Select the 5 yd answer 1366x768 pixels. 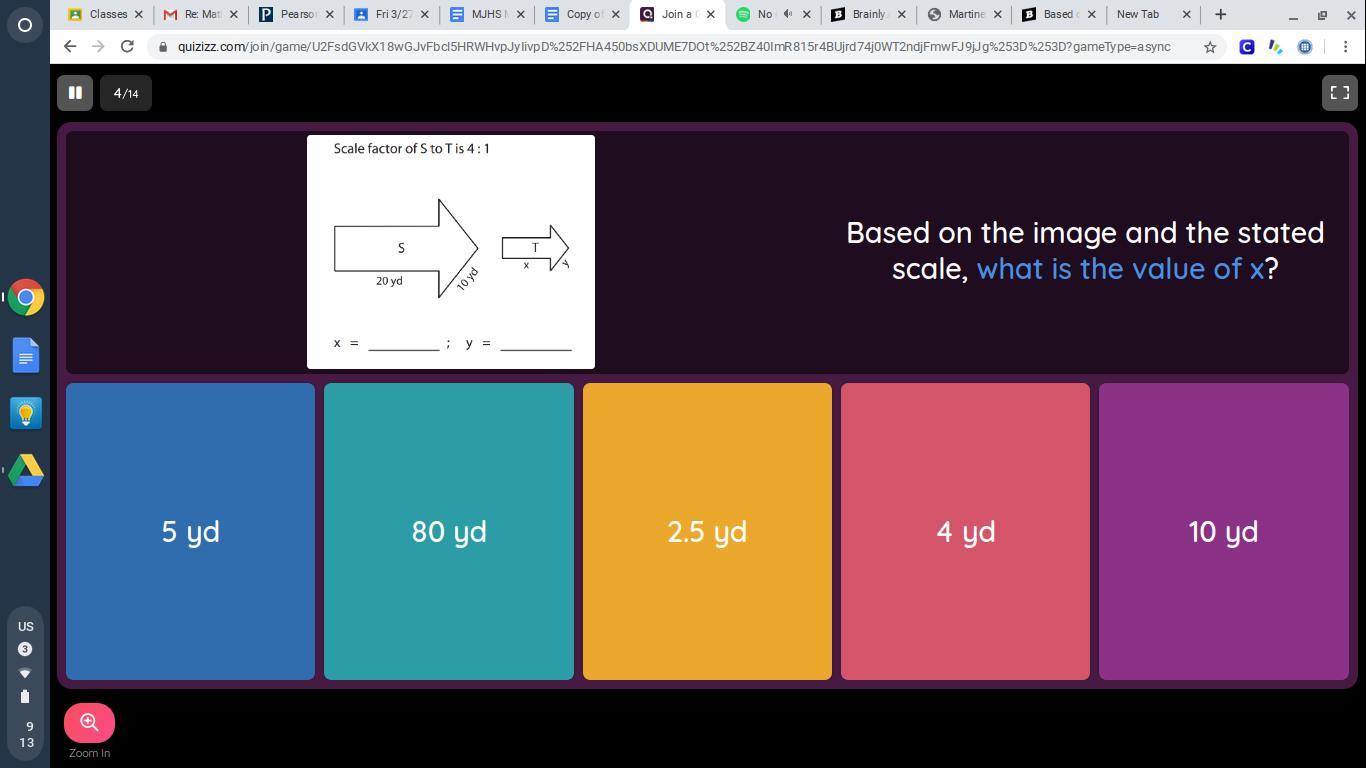(190, 531)
